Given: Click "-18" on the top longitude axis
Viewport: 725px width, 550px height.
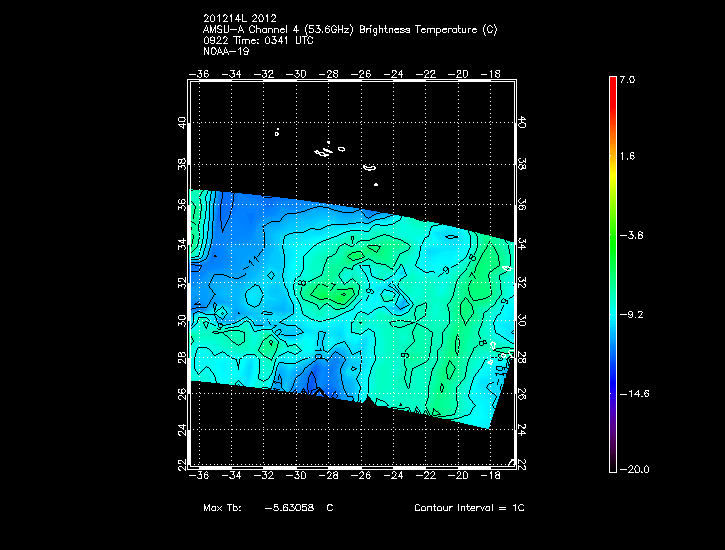Looking at the screenshot, I should click(490, 74).
